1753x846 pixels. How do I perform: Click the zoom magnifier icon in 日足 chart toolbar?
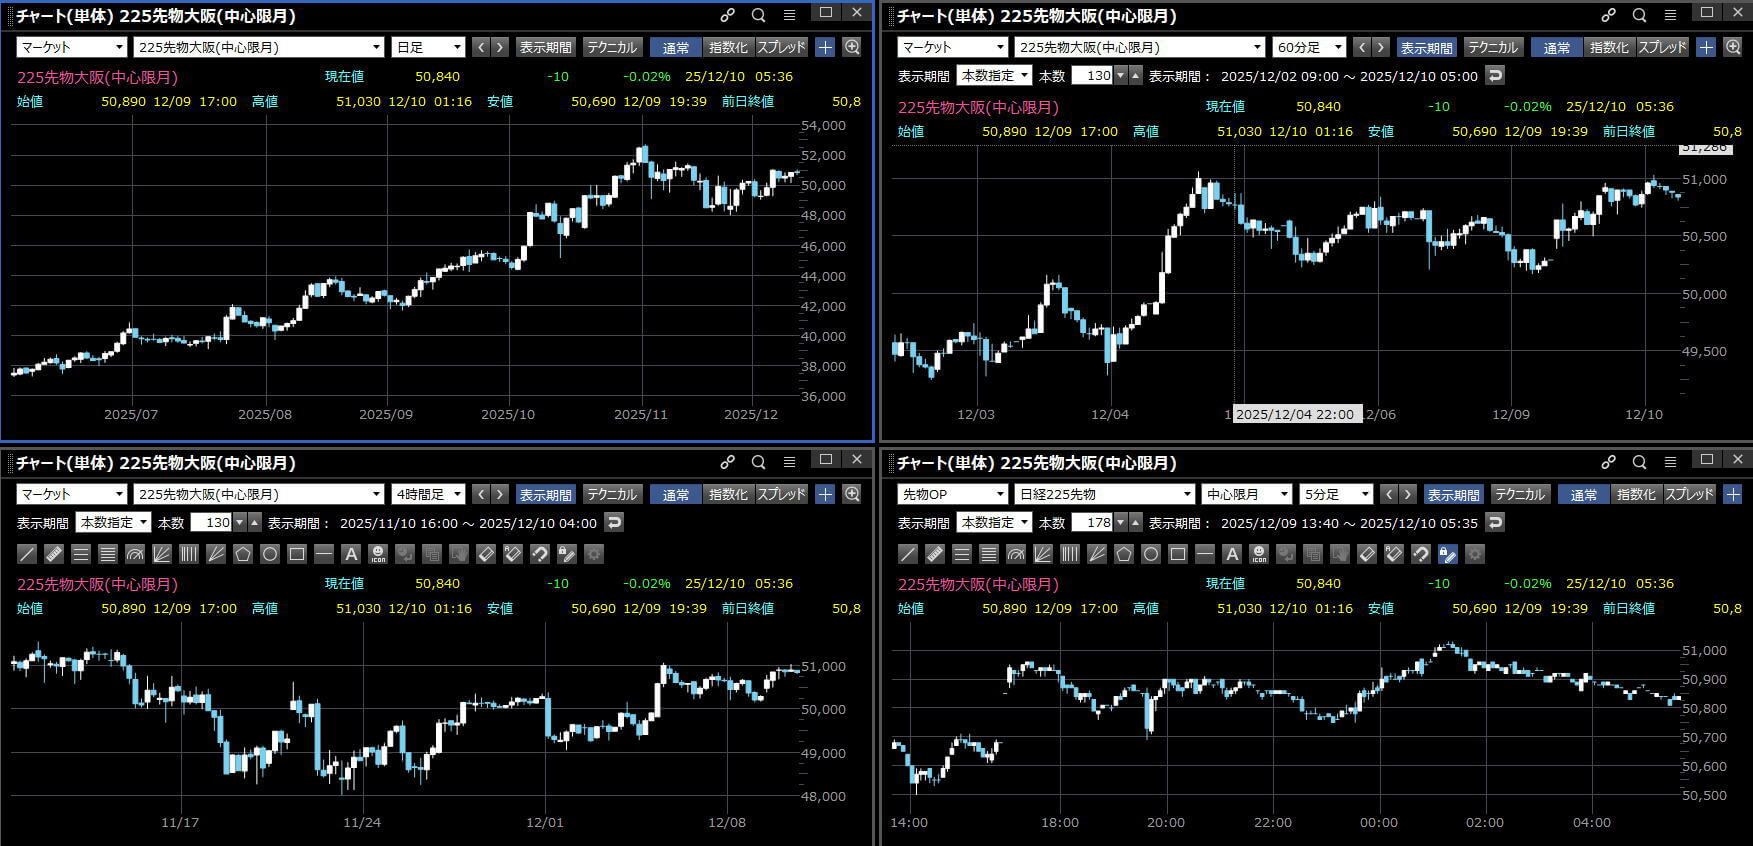tap(852, 47)
